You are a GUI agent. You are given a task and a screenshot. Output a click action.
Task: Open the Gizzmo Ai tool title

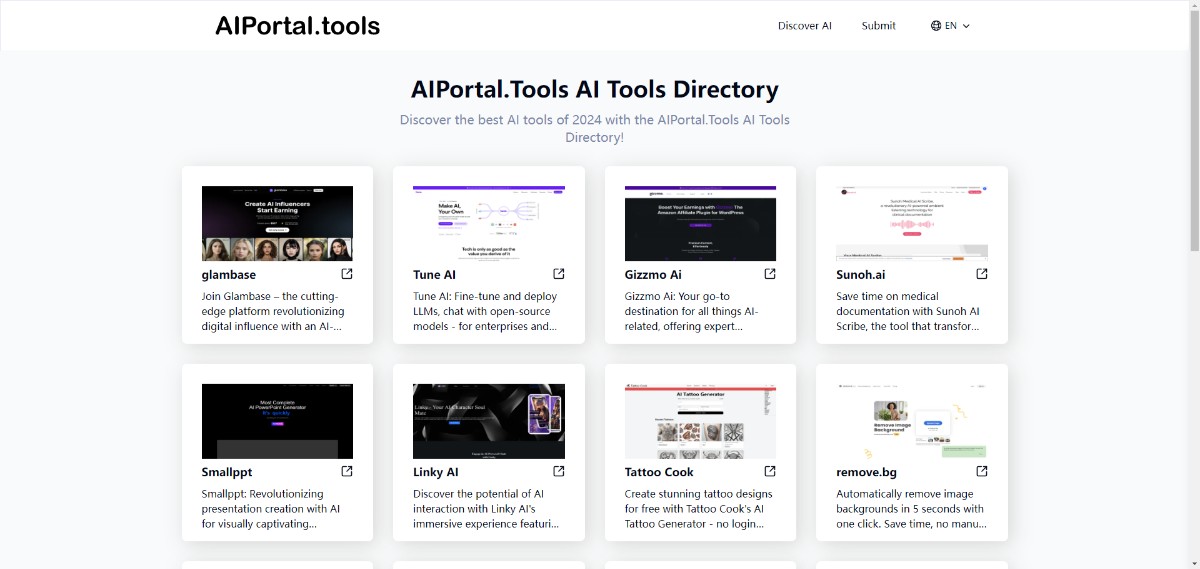[x=654, y=275]
